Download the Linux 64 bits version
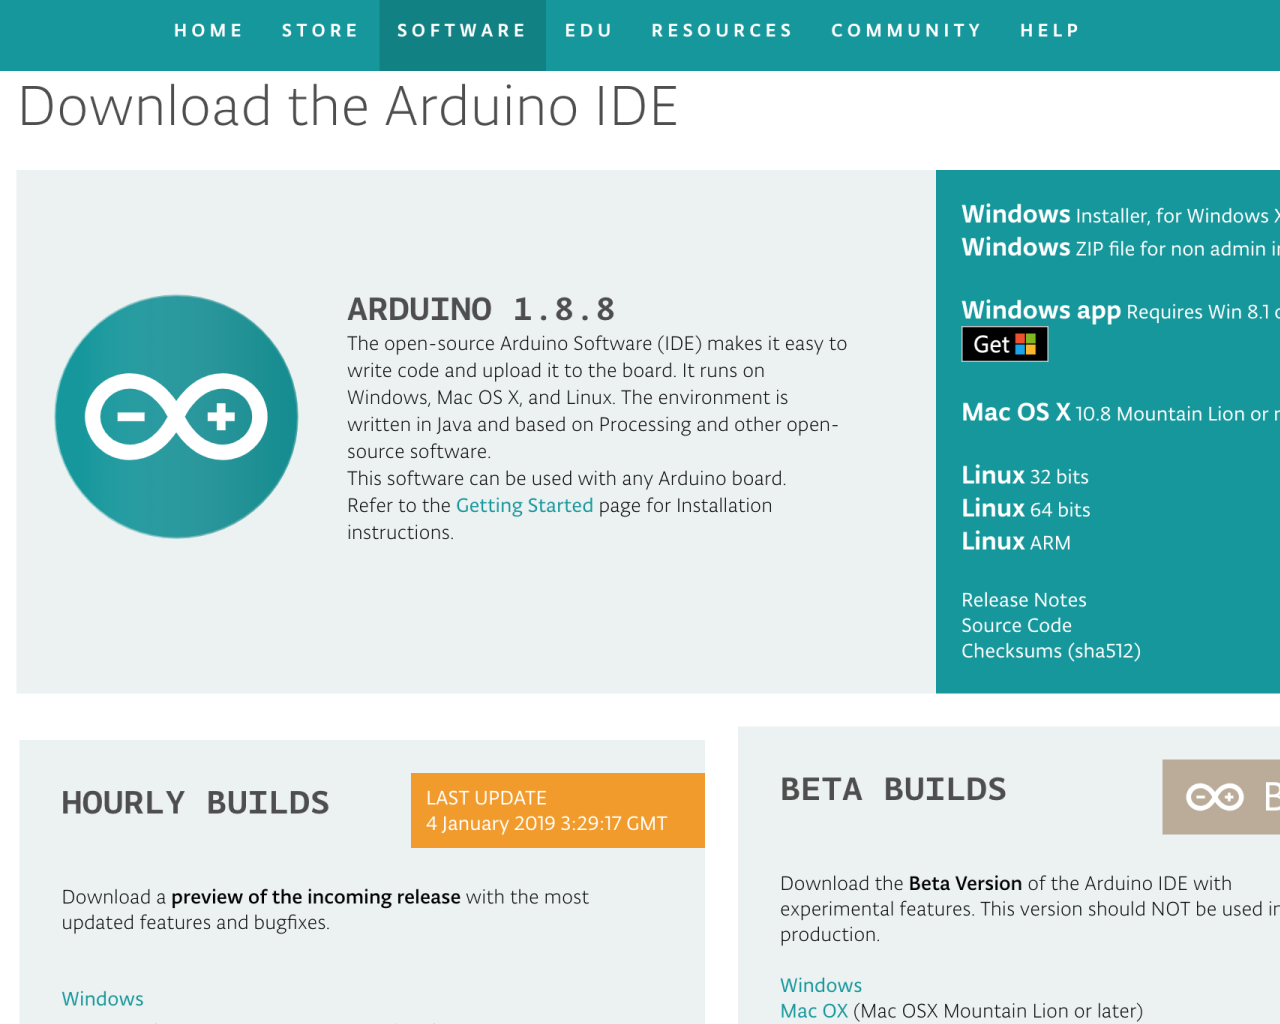 (1026, 509)
